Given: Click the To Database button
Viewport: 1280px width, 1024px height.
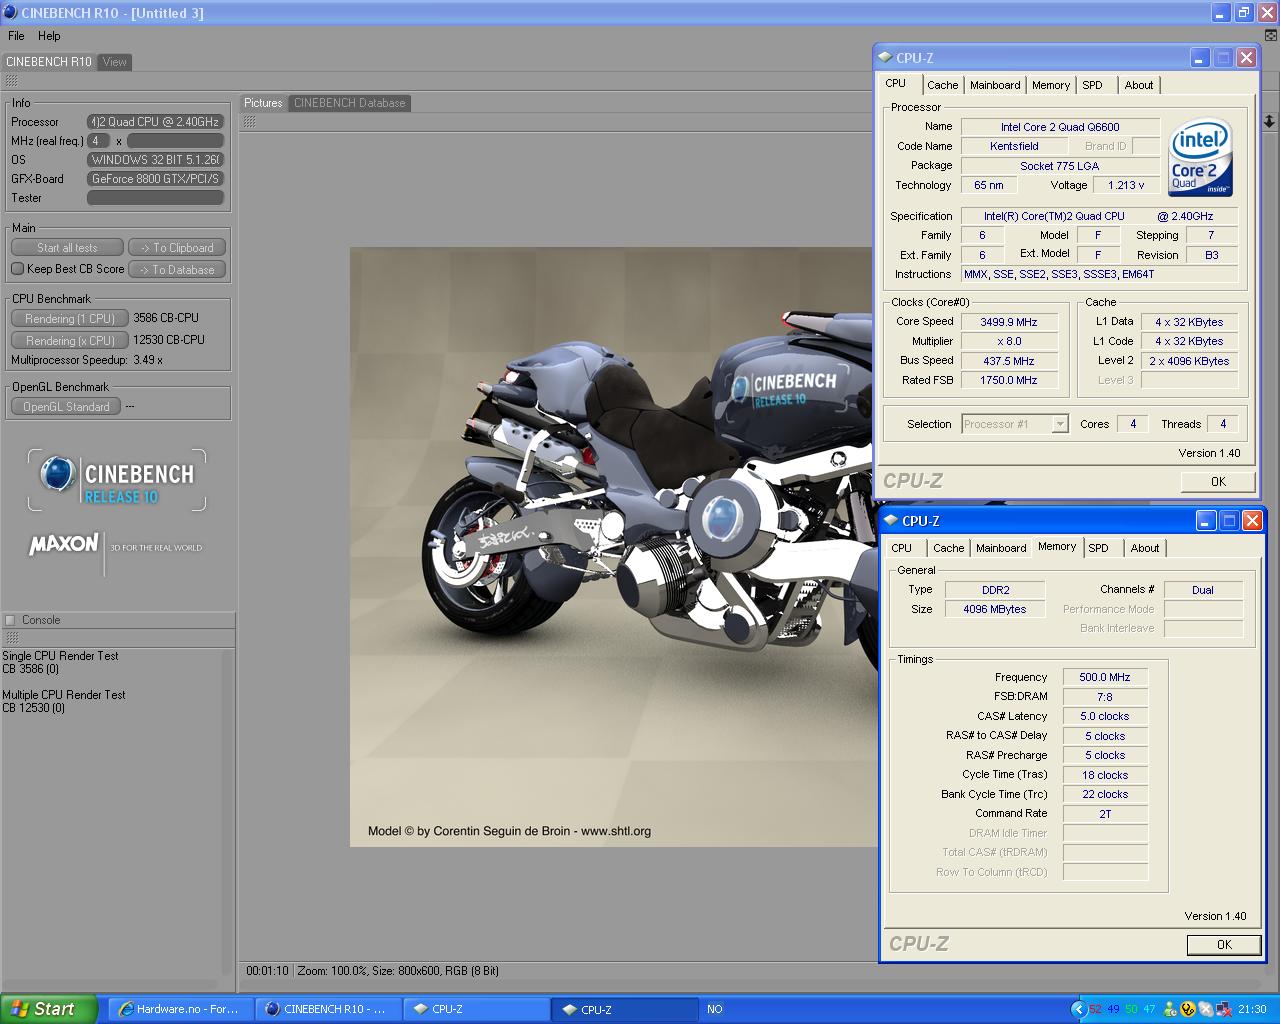Looking at the screenshot, I should 177,270.
